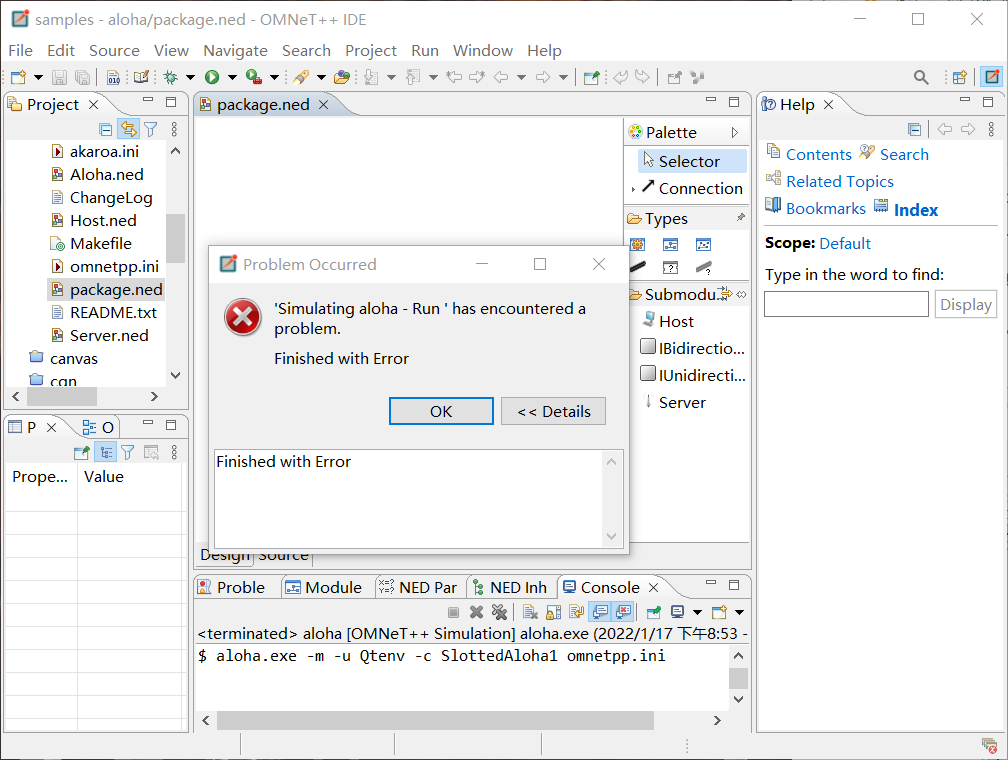Click the Project tree vertical scrollbar thumb
This screenshot has width=1008, height=760.
[x=175, y=238]
